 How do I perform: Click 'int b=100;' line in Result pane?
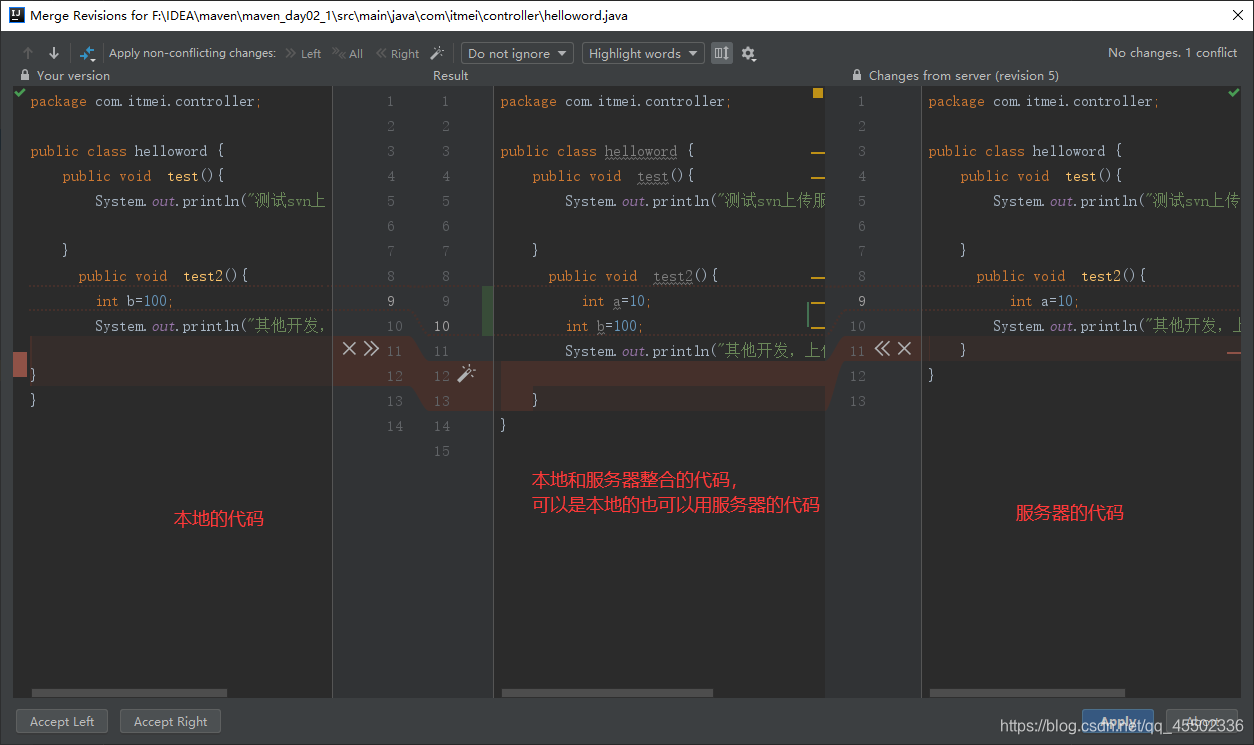click(604, 326)
